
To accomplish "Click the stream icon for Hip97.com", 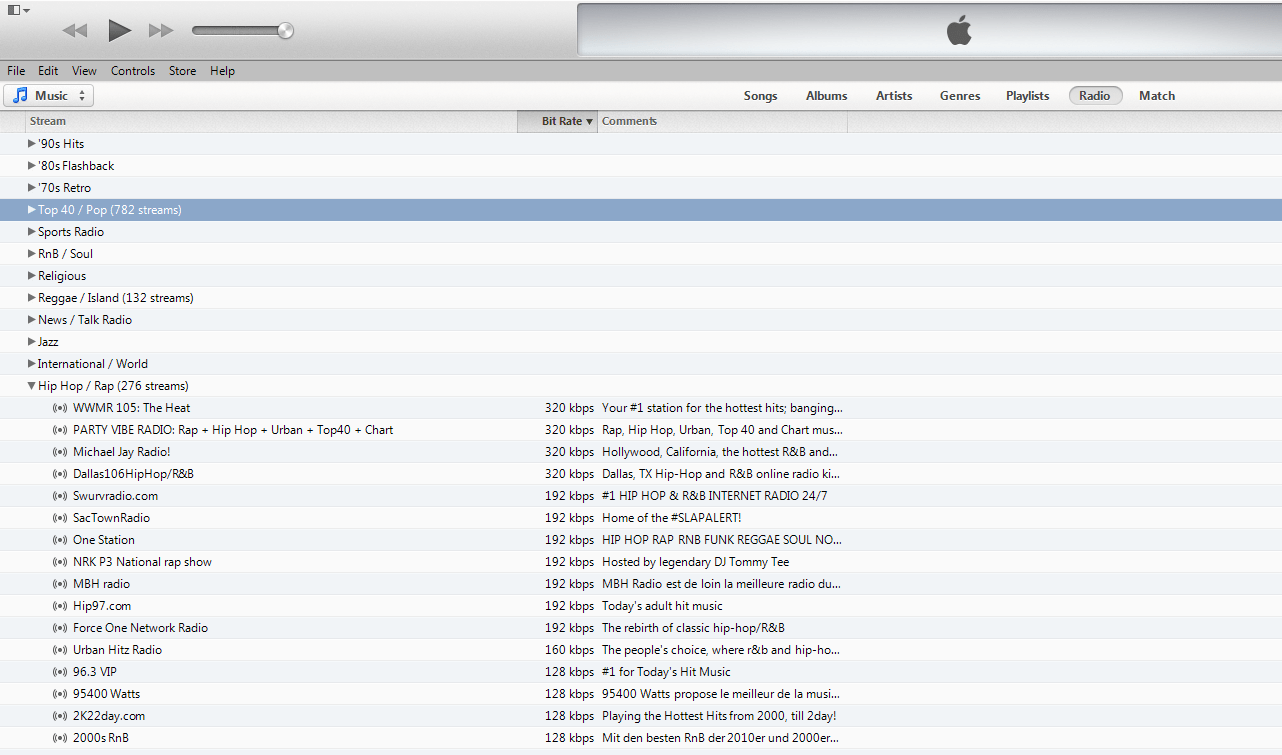I will [60, 606].
